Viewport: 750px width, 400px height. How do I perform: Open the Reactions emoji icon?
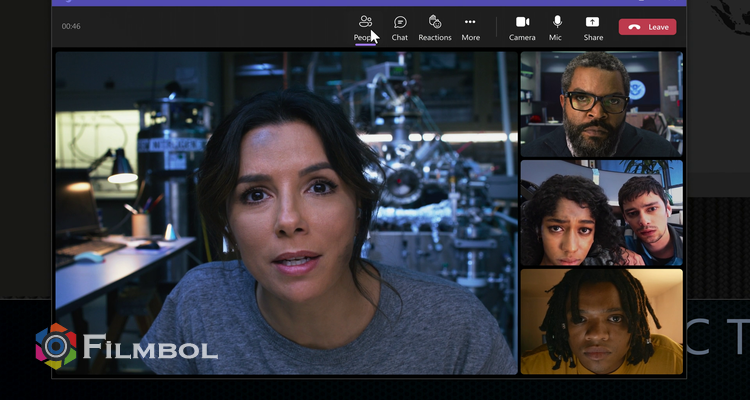pos(435,22)
